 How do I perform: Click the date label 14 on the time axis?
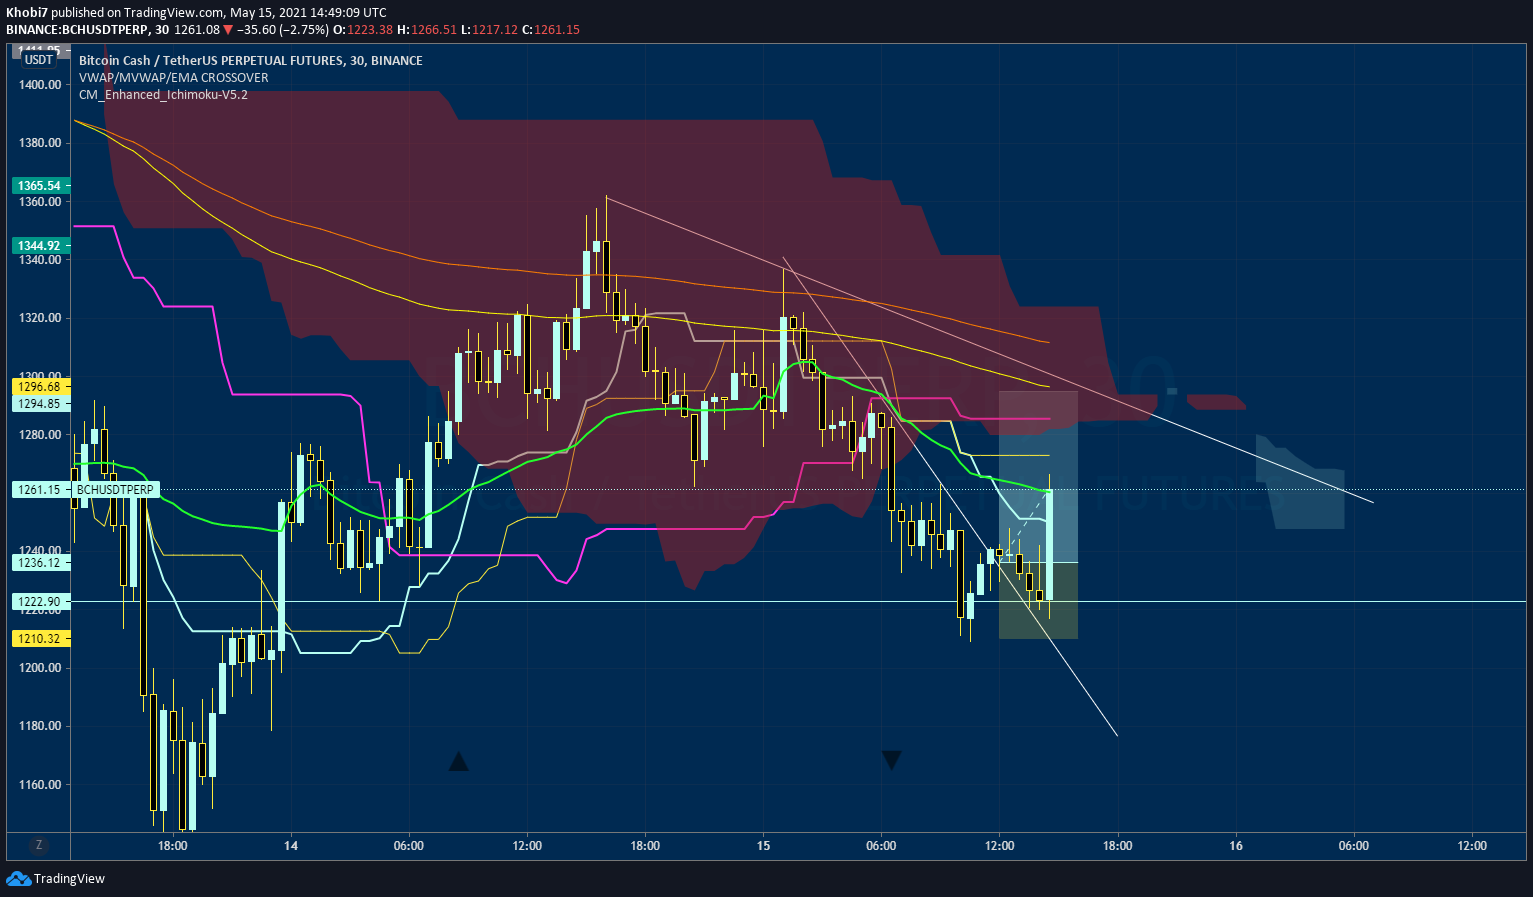(x=291, y=846)
